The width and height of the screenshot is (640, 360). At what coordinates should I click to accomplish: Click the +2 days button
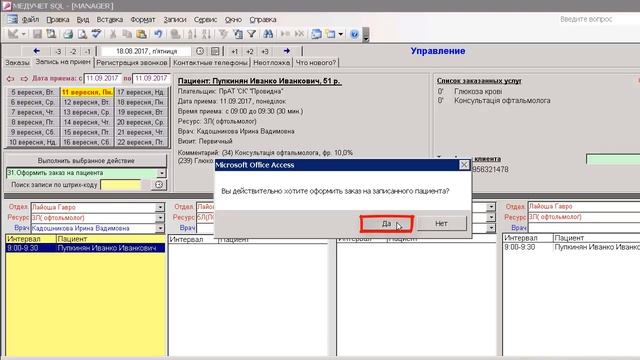point(249,51)
